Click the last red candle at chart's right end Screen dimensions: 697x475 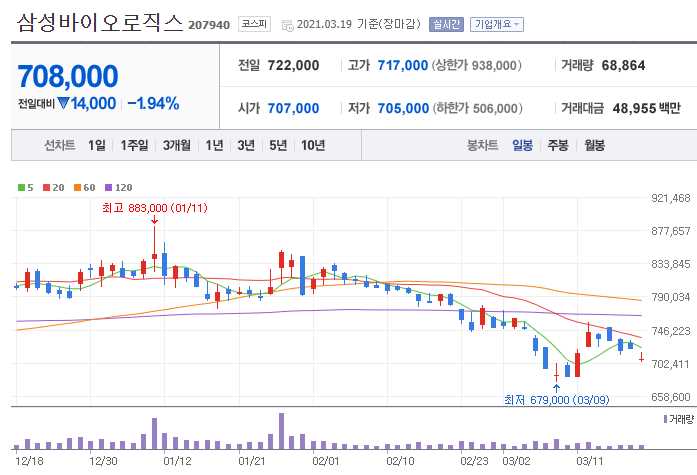point(641,358)
